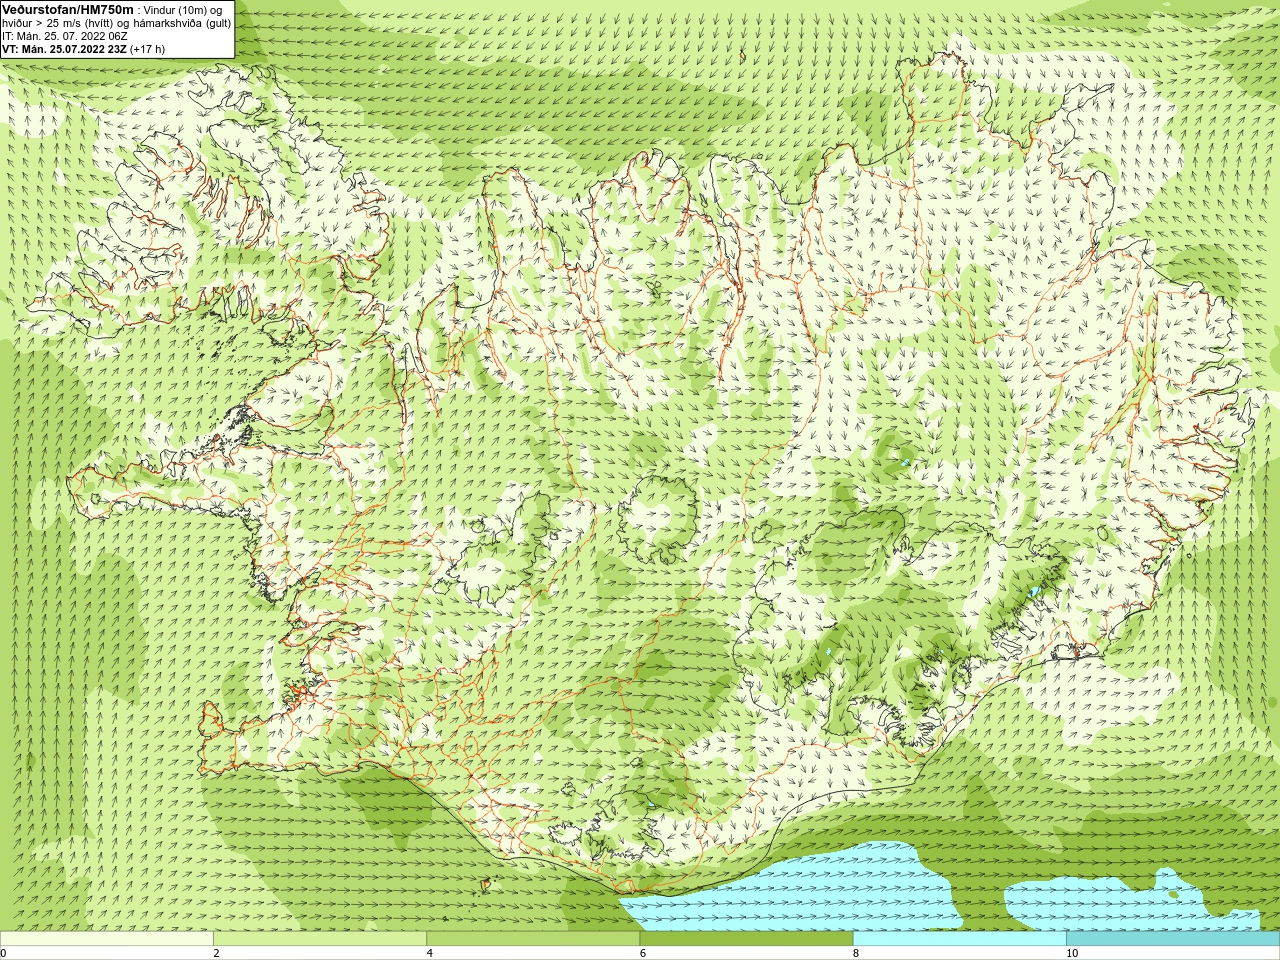The image size is (1280, 960).
Task: Click the 'Vindur (10m) og' label
Action: pos(184,10)
